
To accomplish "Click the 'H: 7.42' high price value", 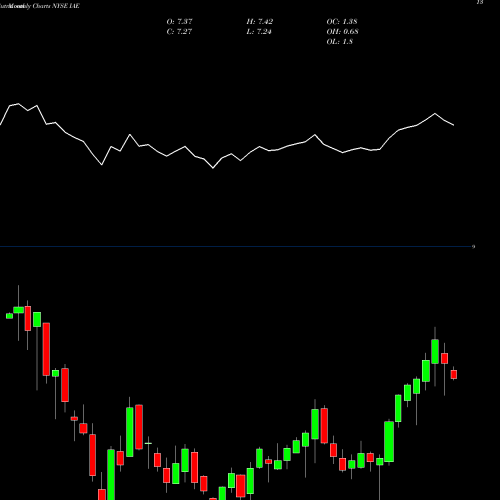I will pos(260,22).
